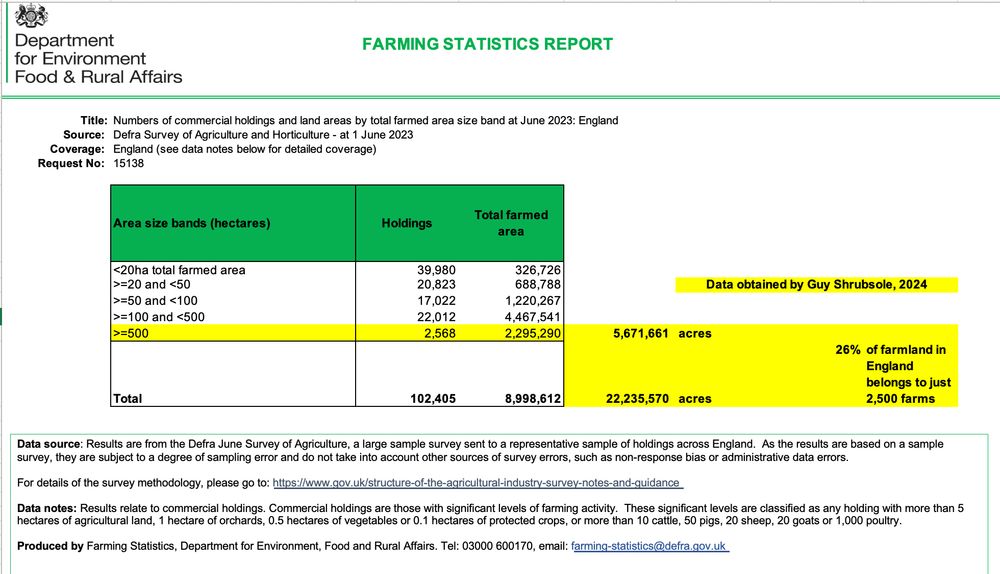This screenshot has height=574, width=1000.
Task: Click the 22,235,570 acres value
Action: click(637, 399)
